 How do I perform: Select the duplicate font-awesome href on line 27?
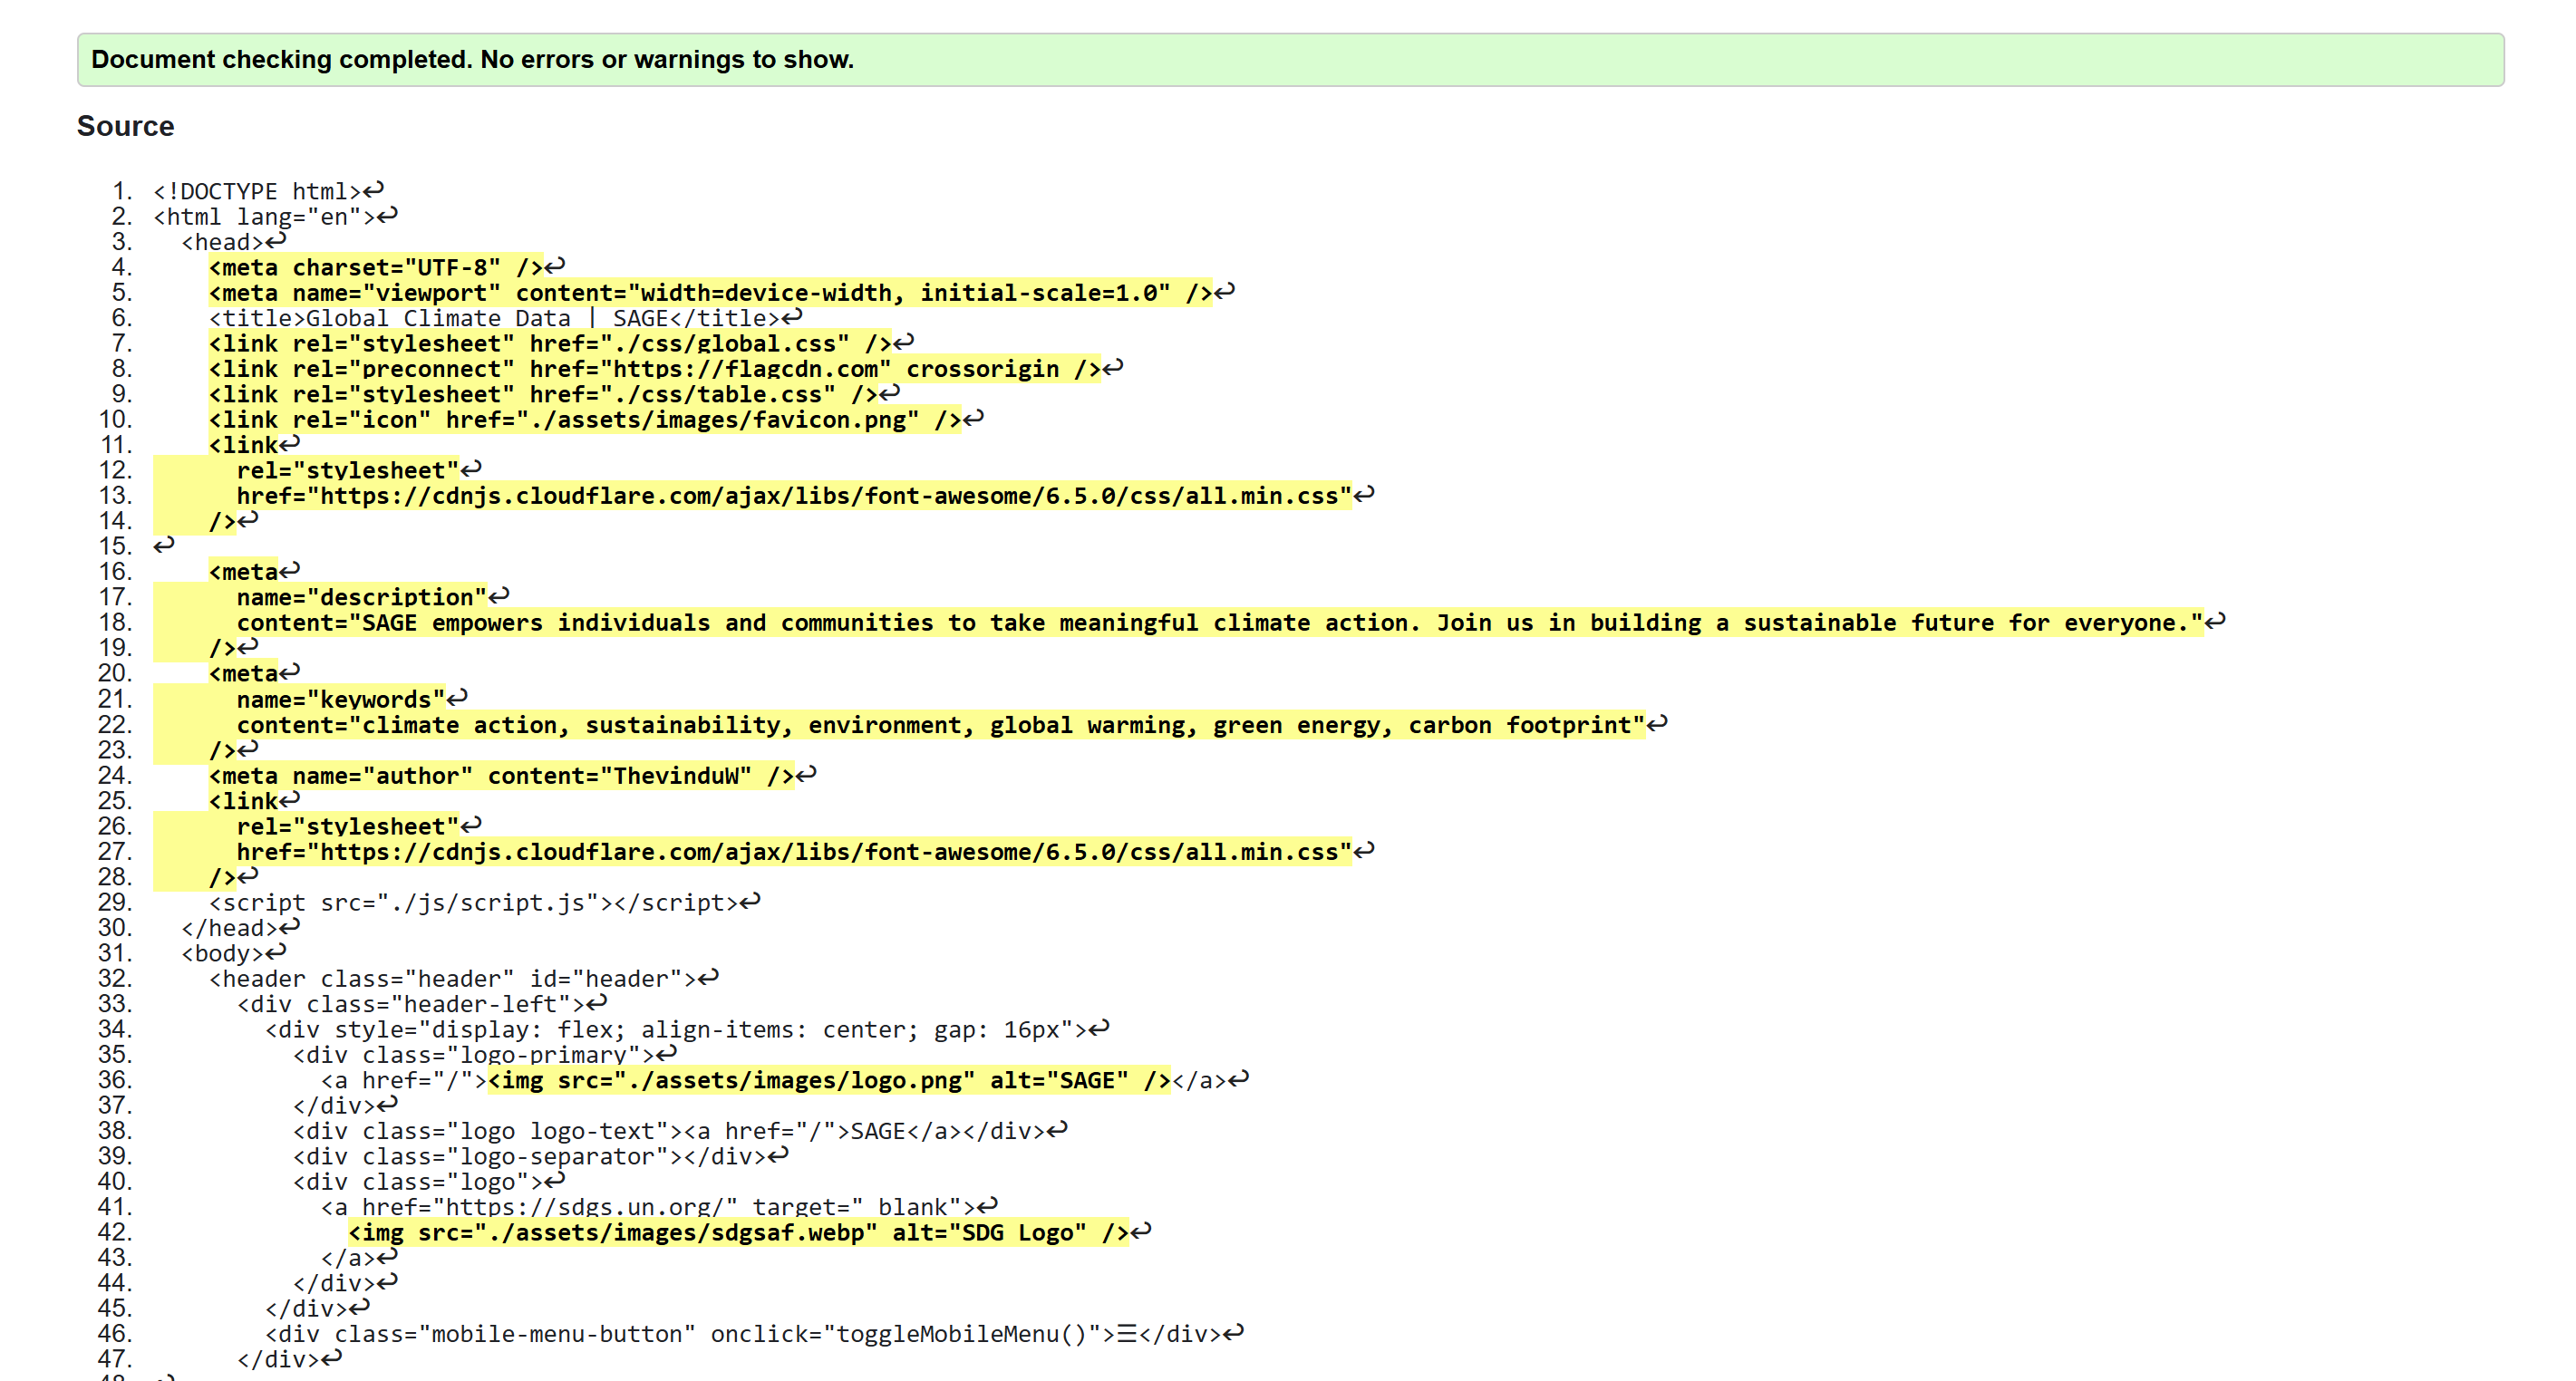click(x=790, y=852)
